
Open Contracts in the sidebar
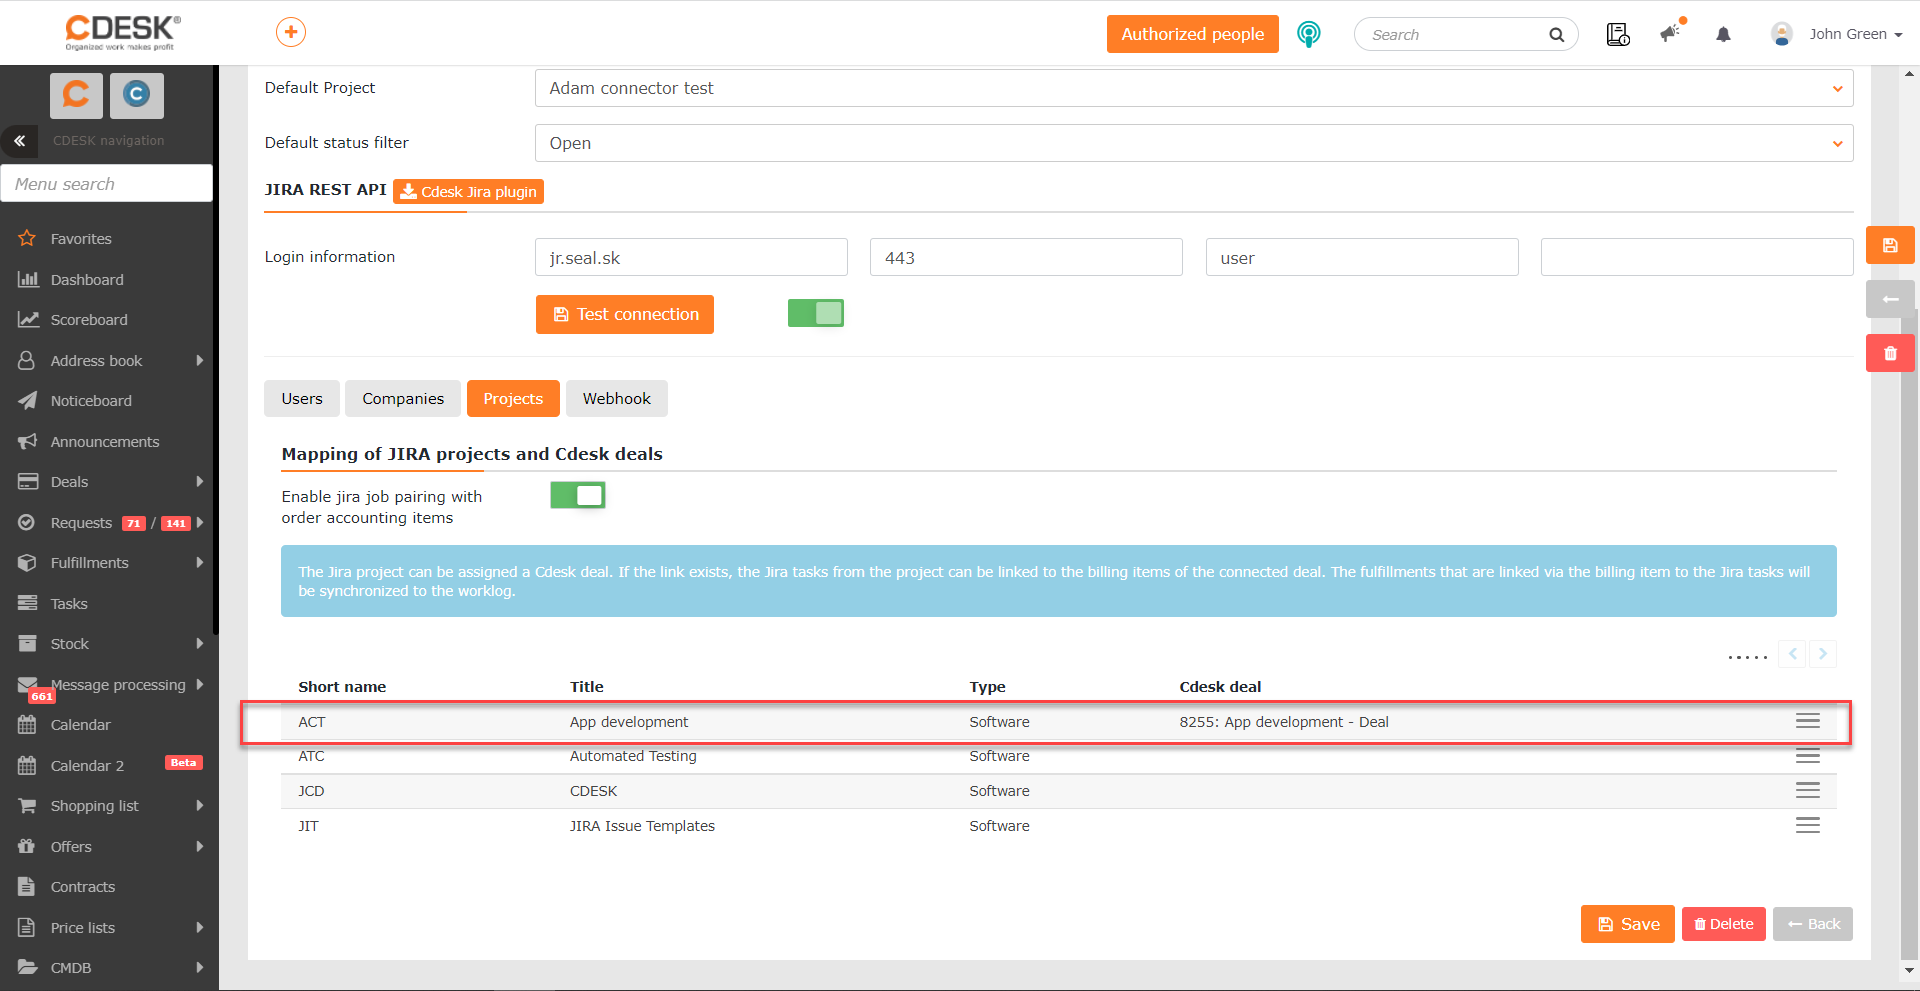(83, 887)
